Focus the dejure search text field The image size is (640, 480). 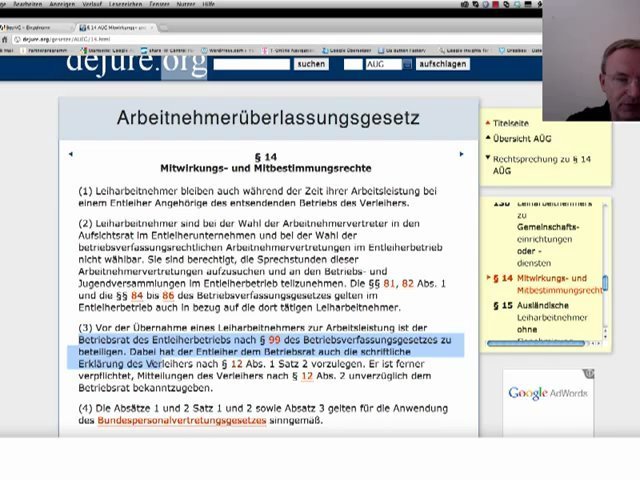point(251,64)
